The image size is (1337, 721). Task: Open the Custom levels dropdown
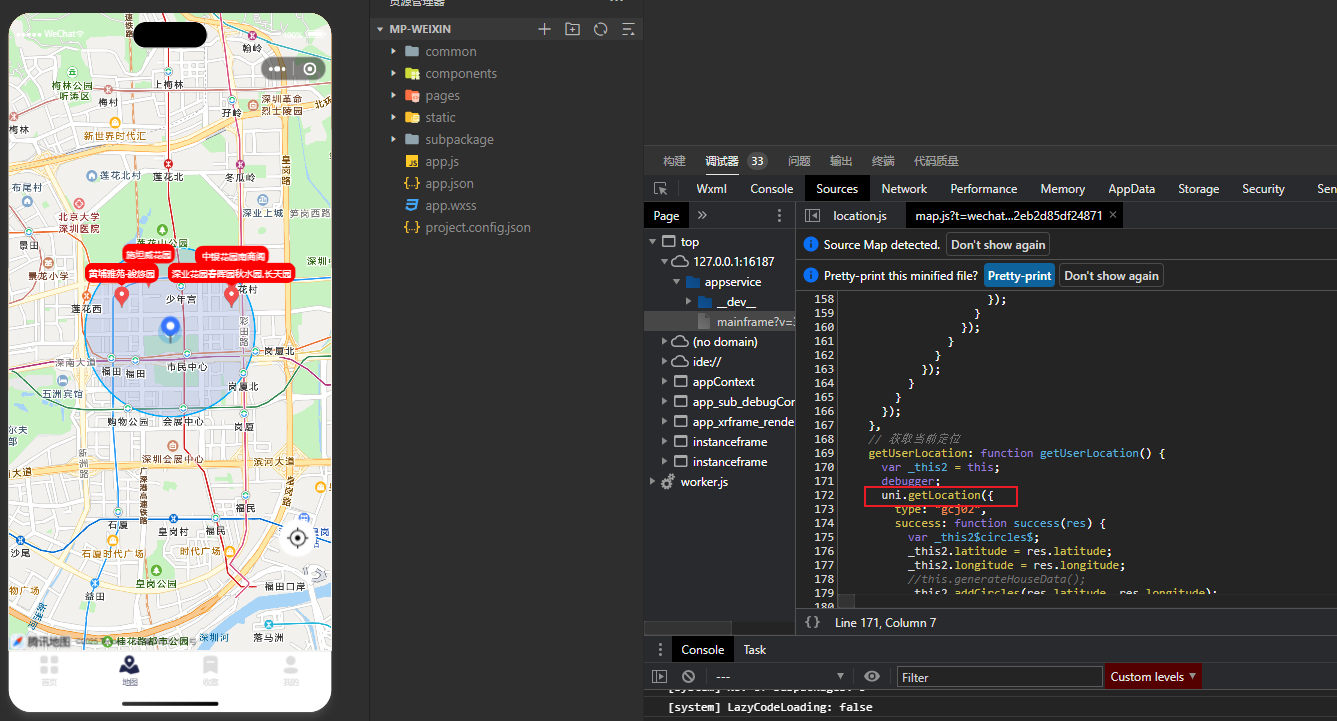pyautogui.click(x=1153, y=677)
